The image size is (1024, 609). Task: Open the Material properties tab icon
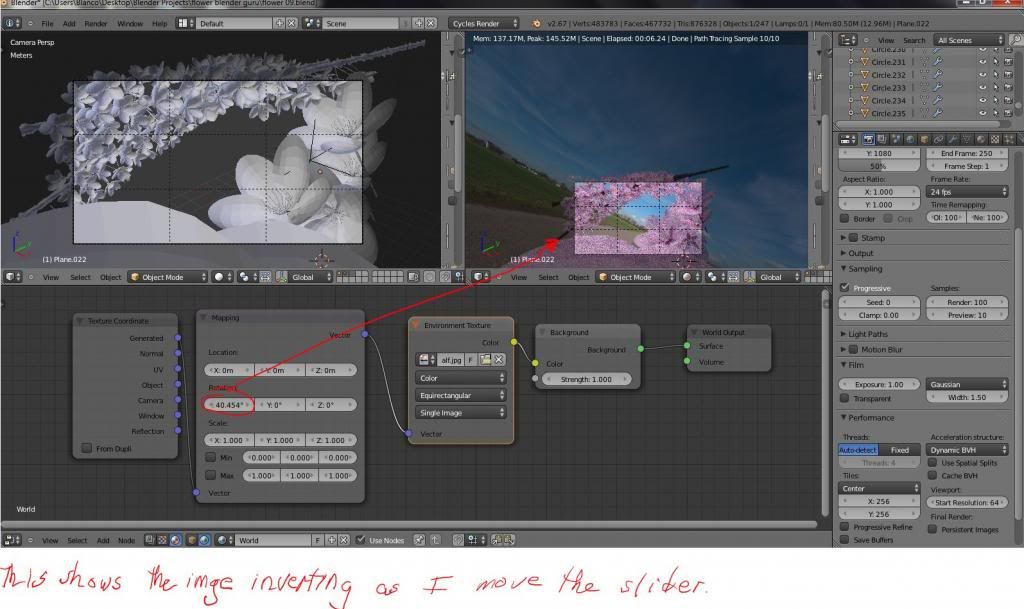coord(981,139)
